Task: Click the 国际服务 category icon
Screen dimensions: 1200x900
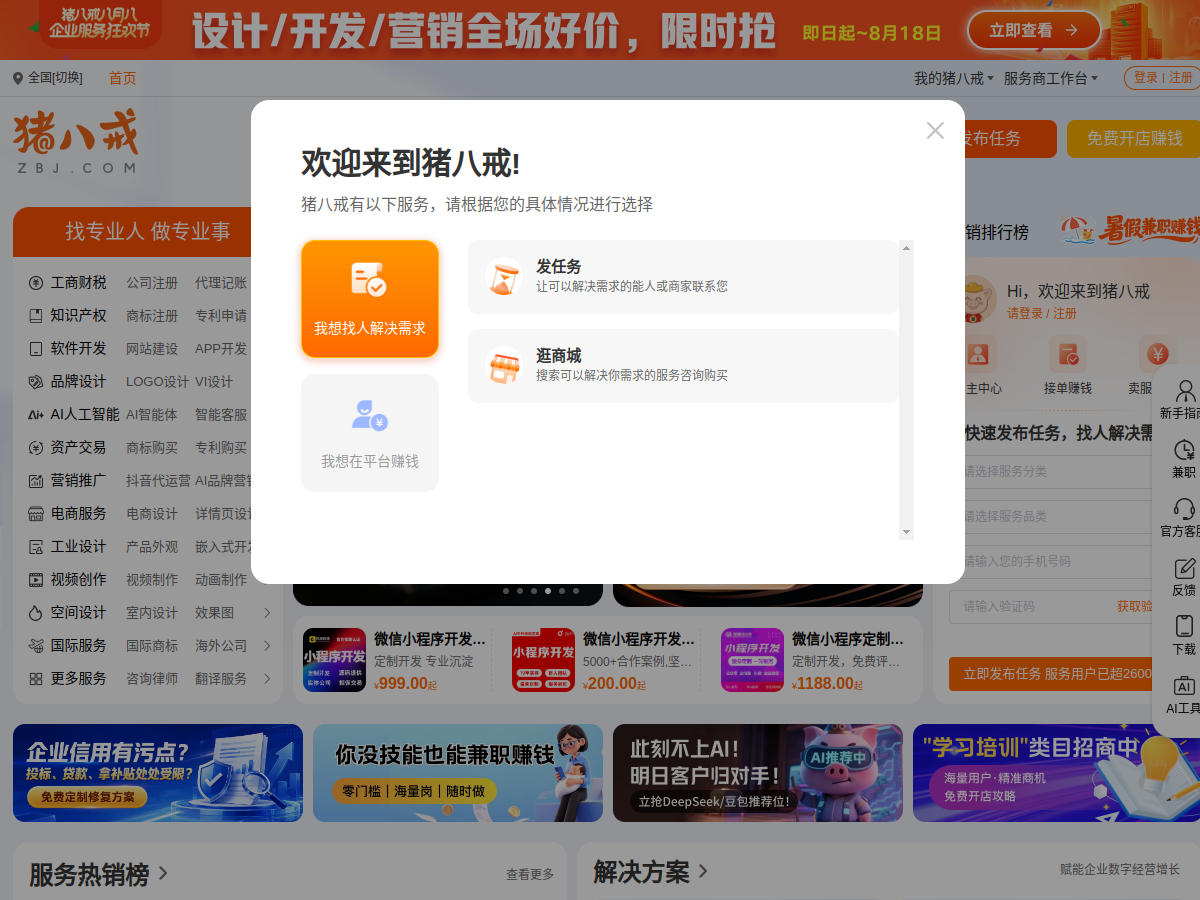Action: [36, 645]
